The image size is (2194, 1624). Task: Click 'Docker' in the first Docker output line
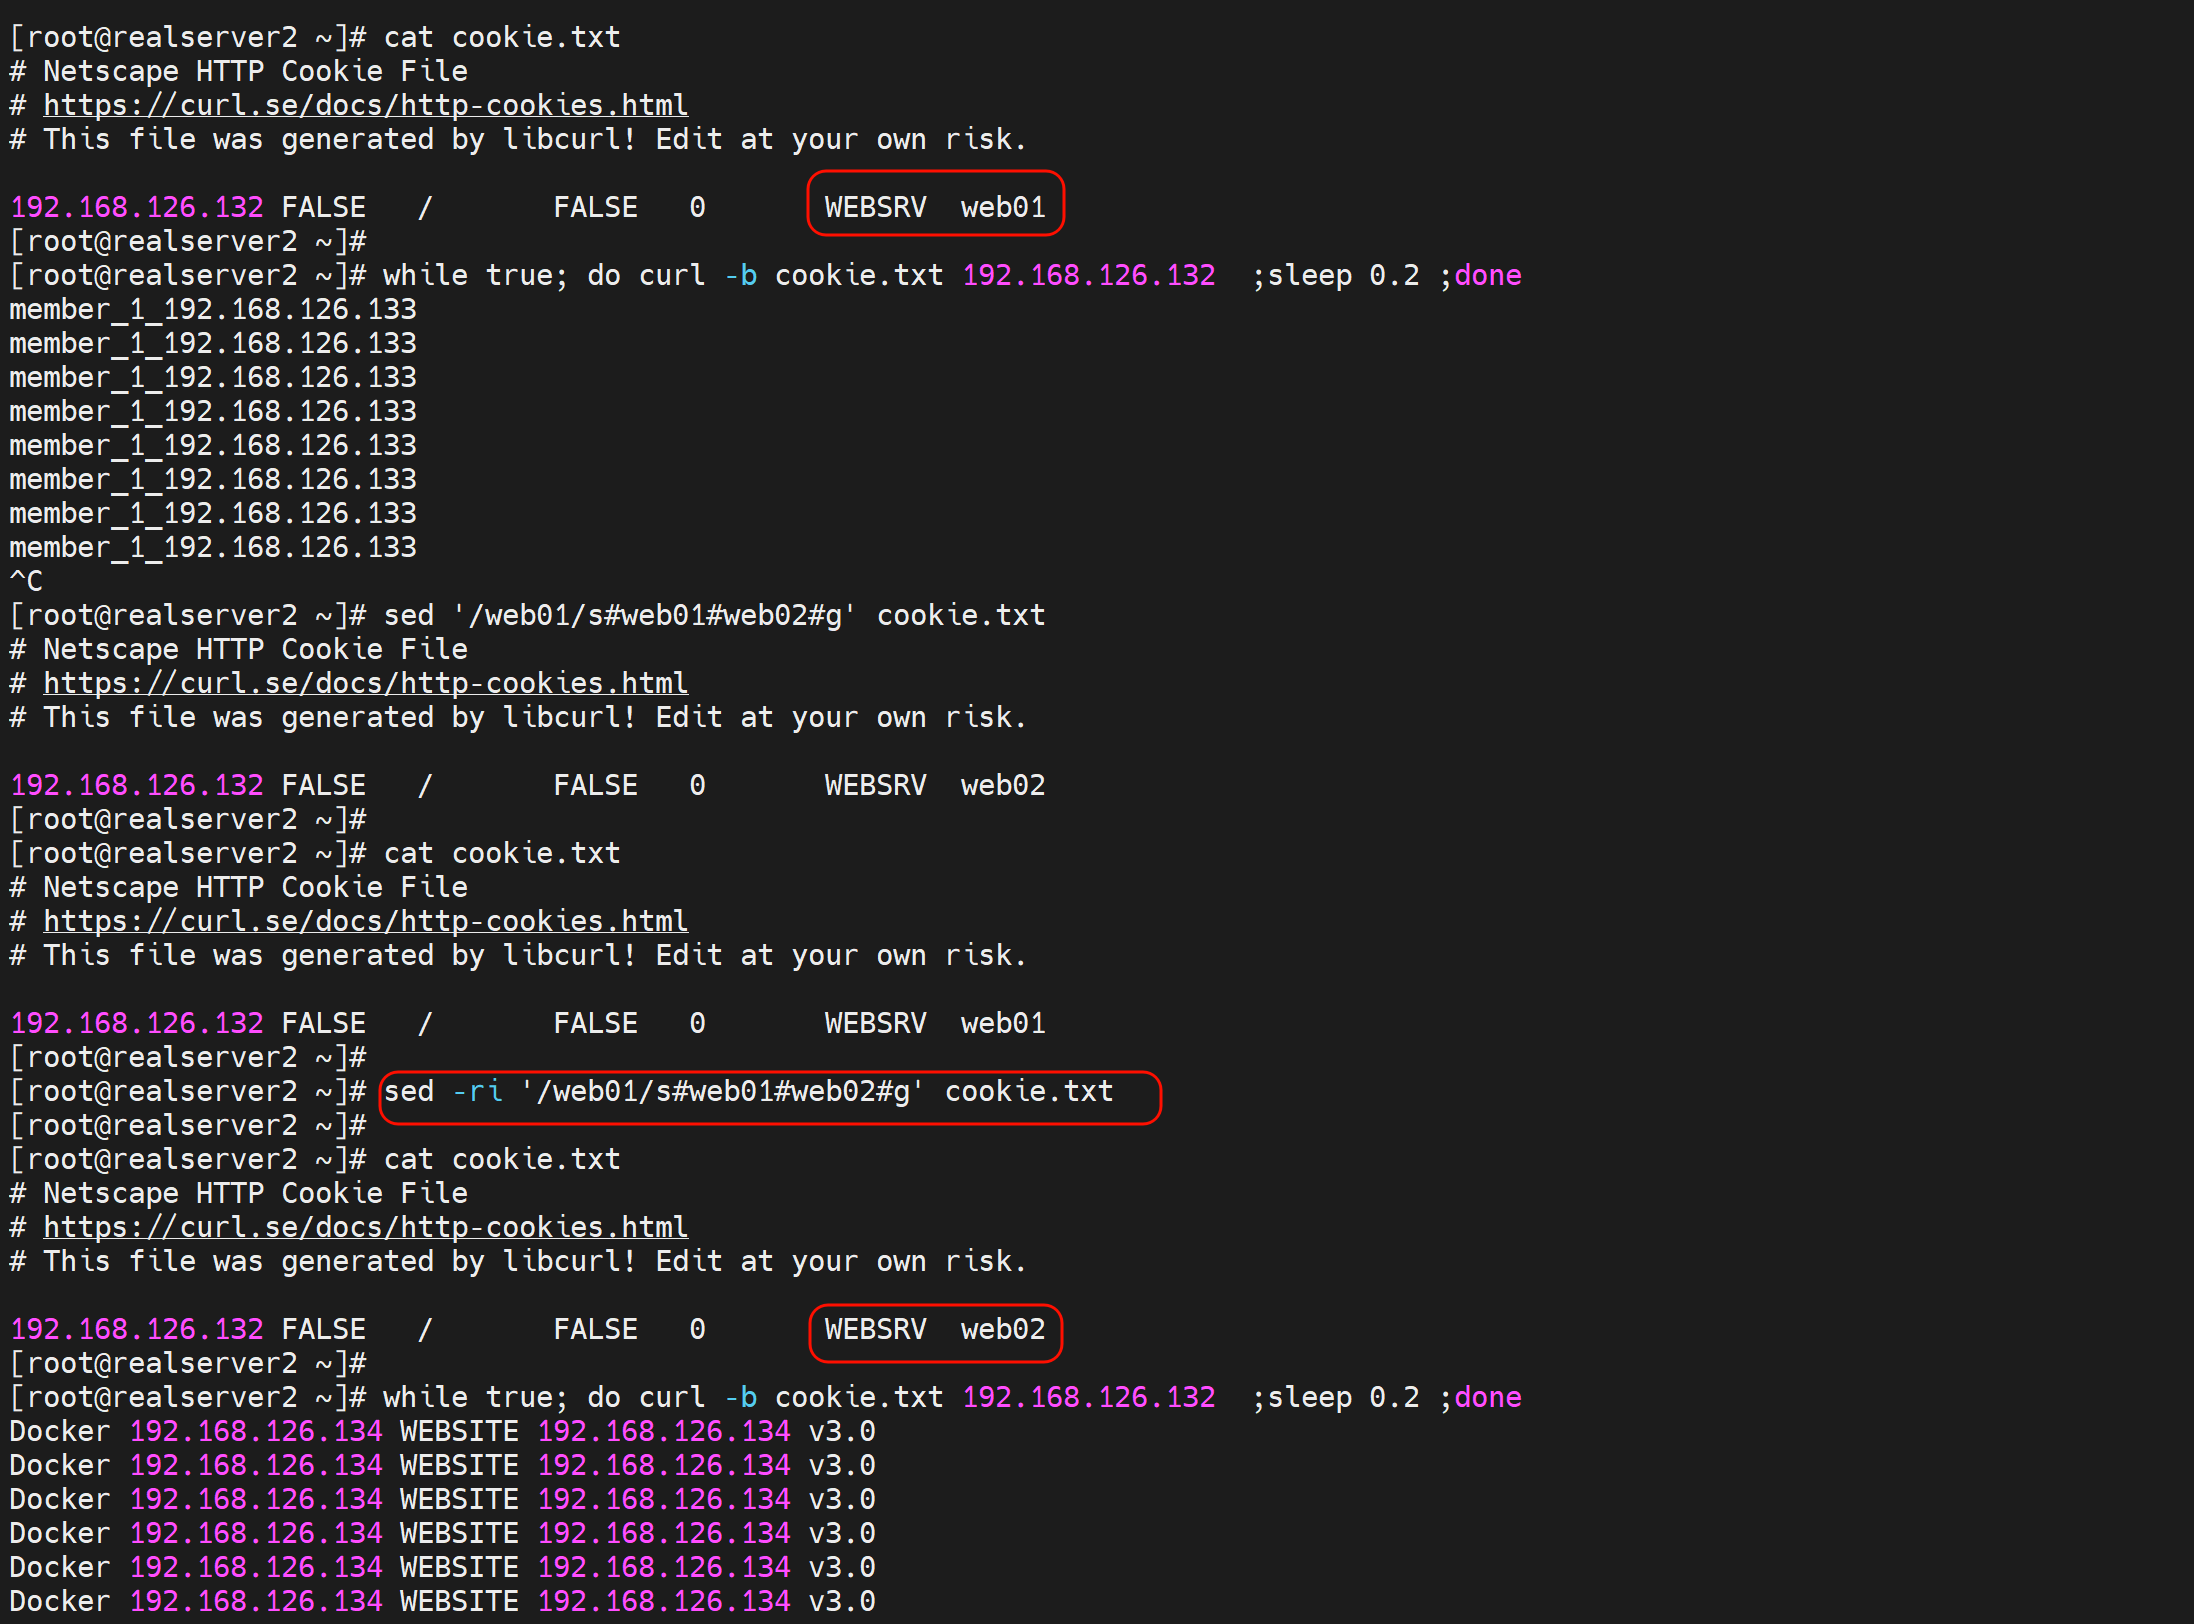(x=59, y=1431)
